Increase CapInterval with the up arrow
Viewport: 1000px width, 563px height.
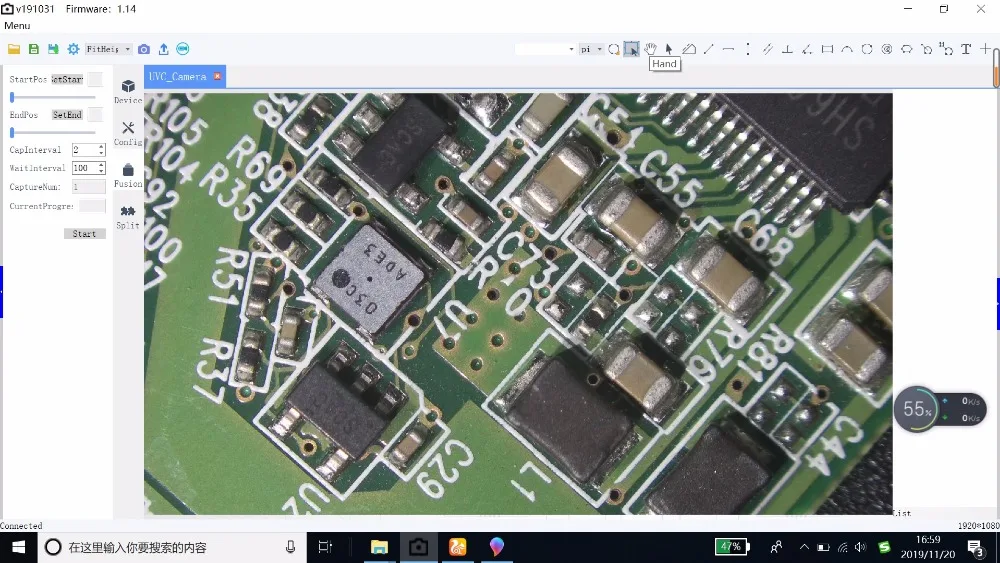[101, 147]
